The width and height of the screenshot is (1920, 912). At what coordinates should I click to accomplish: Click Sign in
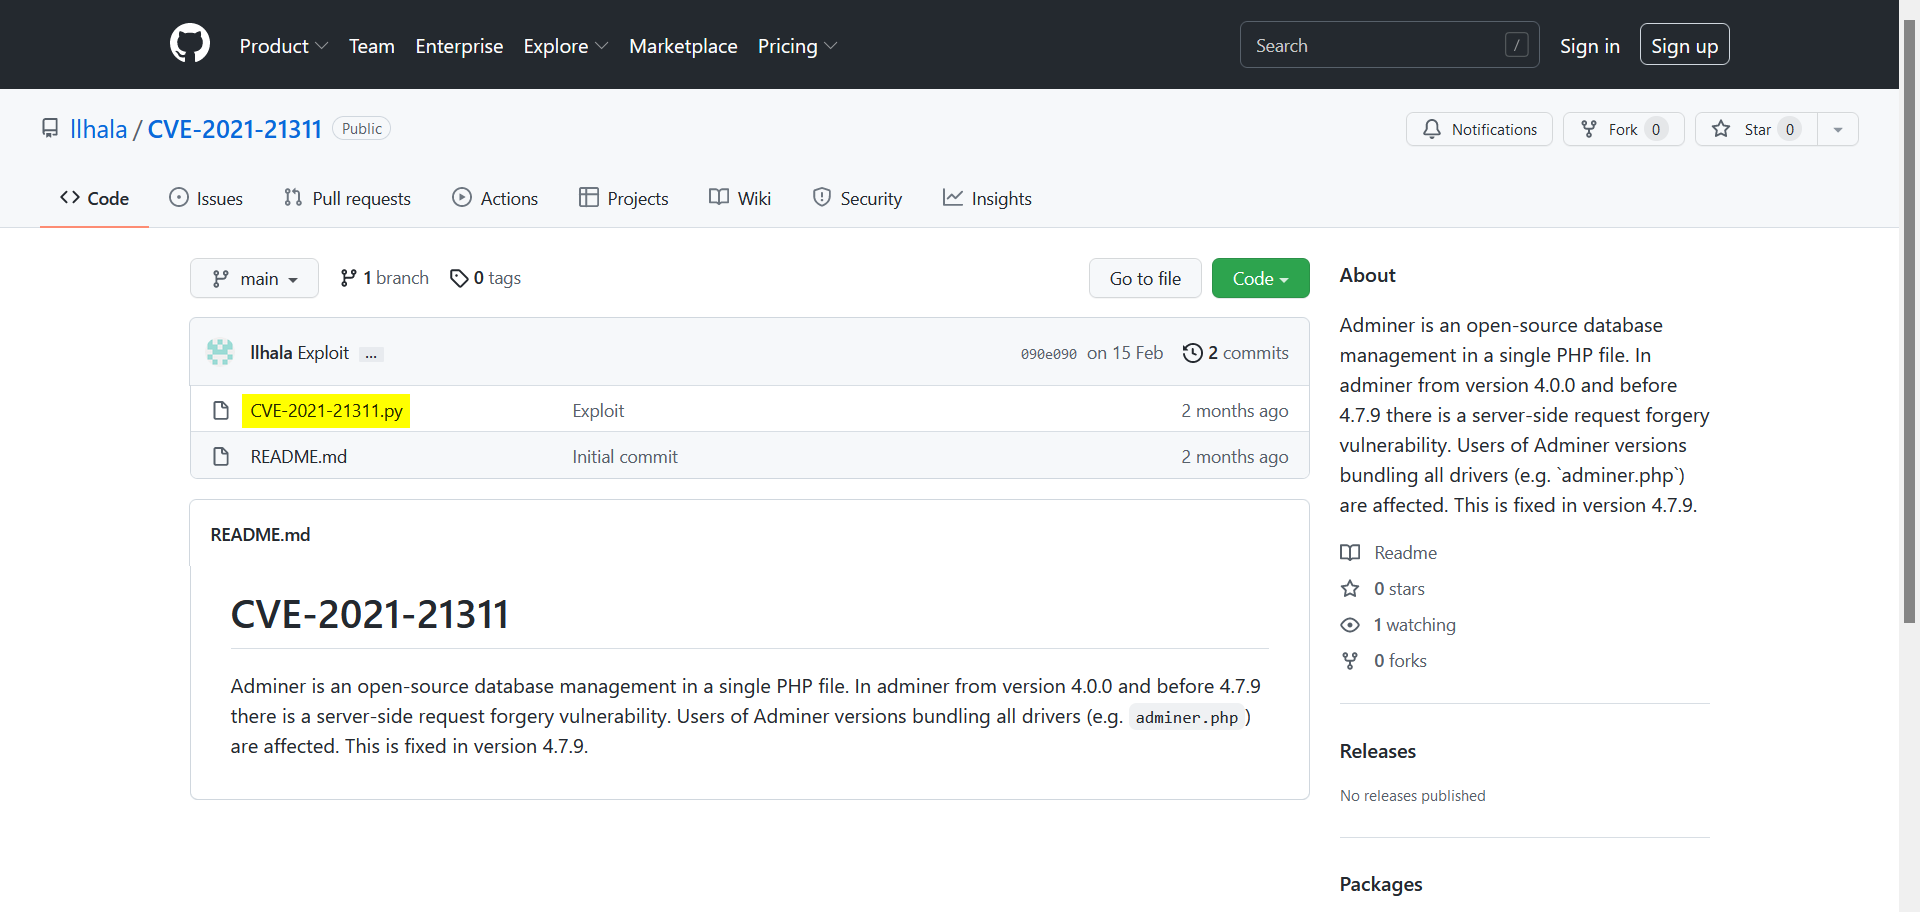point(1589,46)
